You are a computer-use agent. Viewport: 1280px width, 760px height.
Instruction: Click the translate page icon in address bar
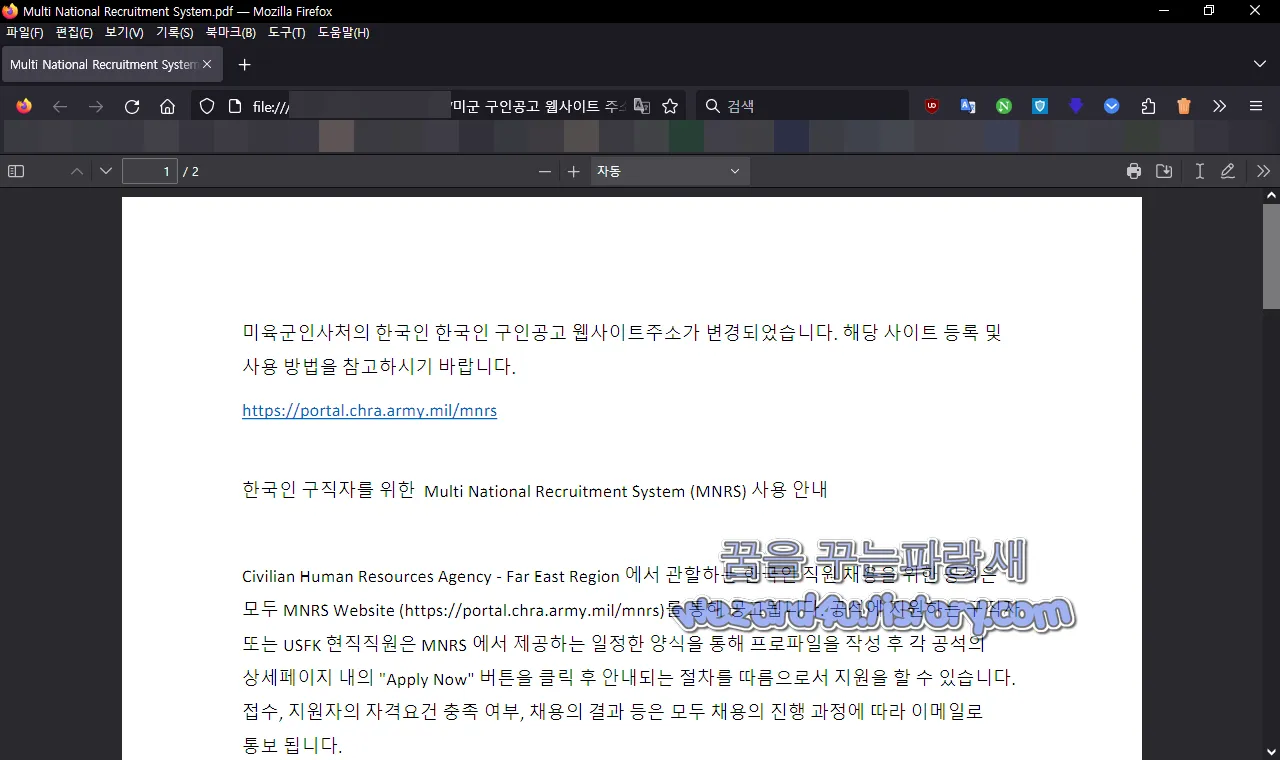pos(642,106)
